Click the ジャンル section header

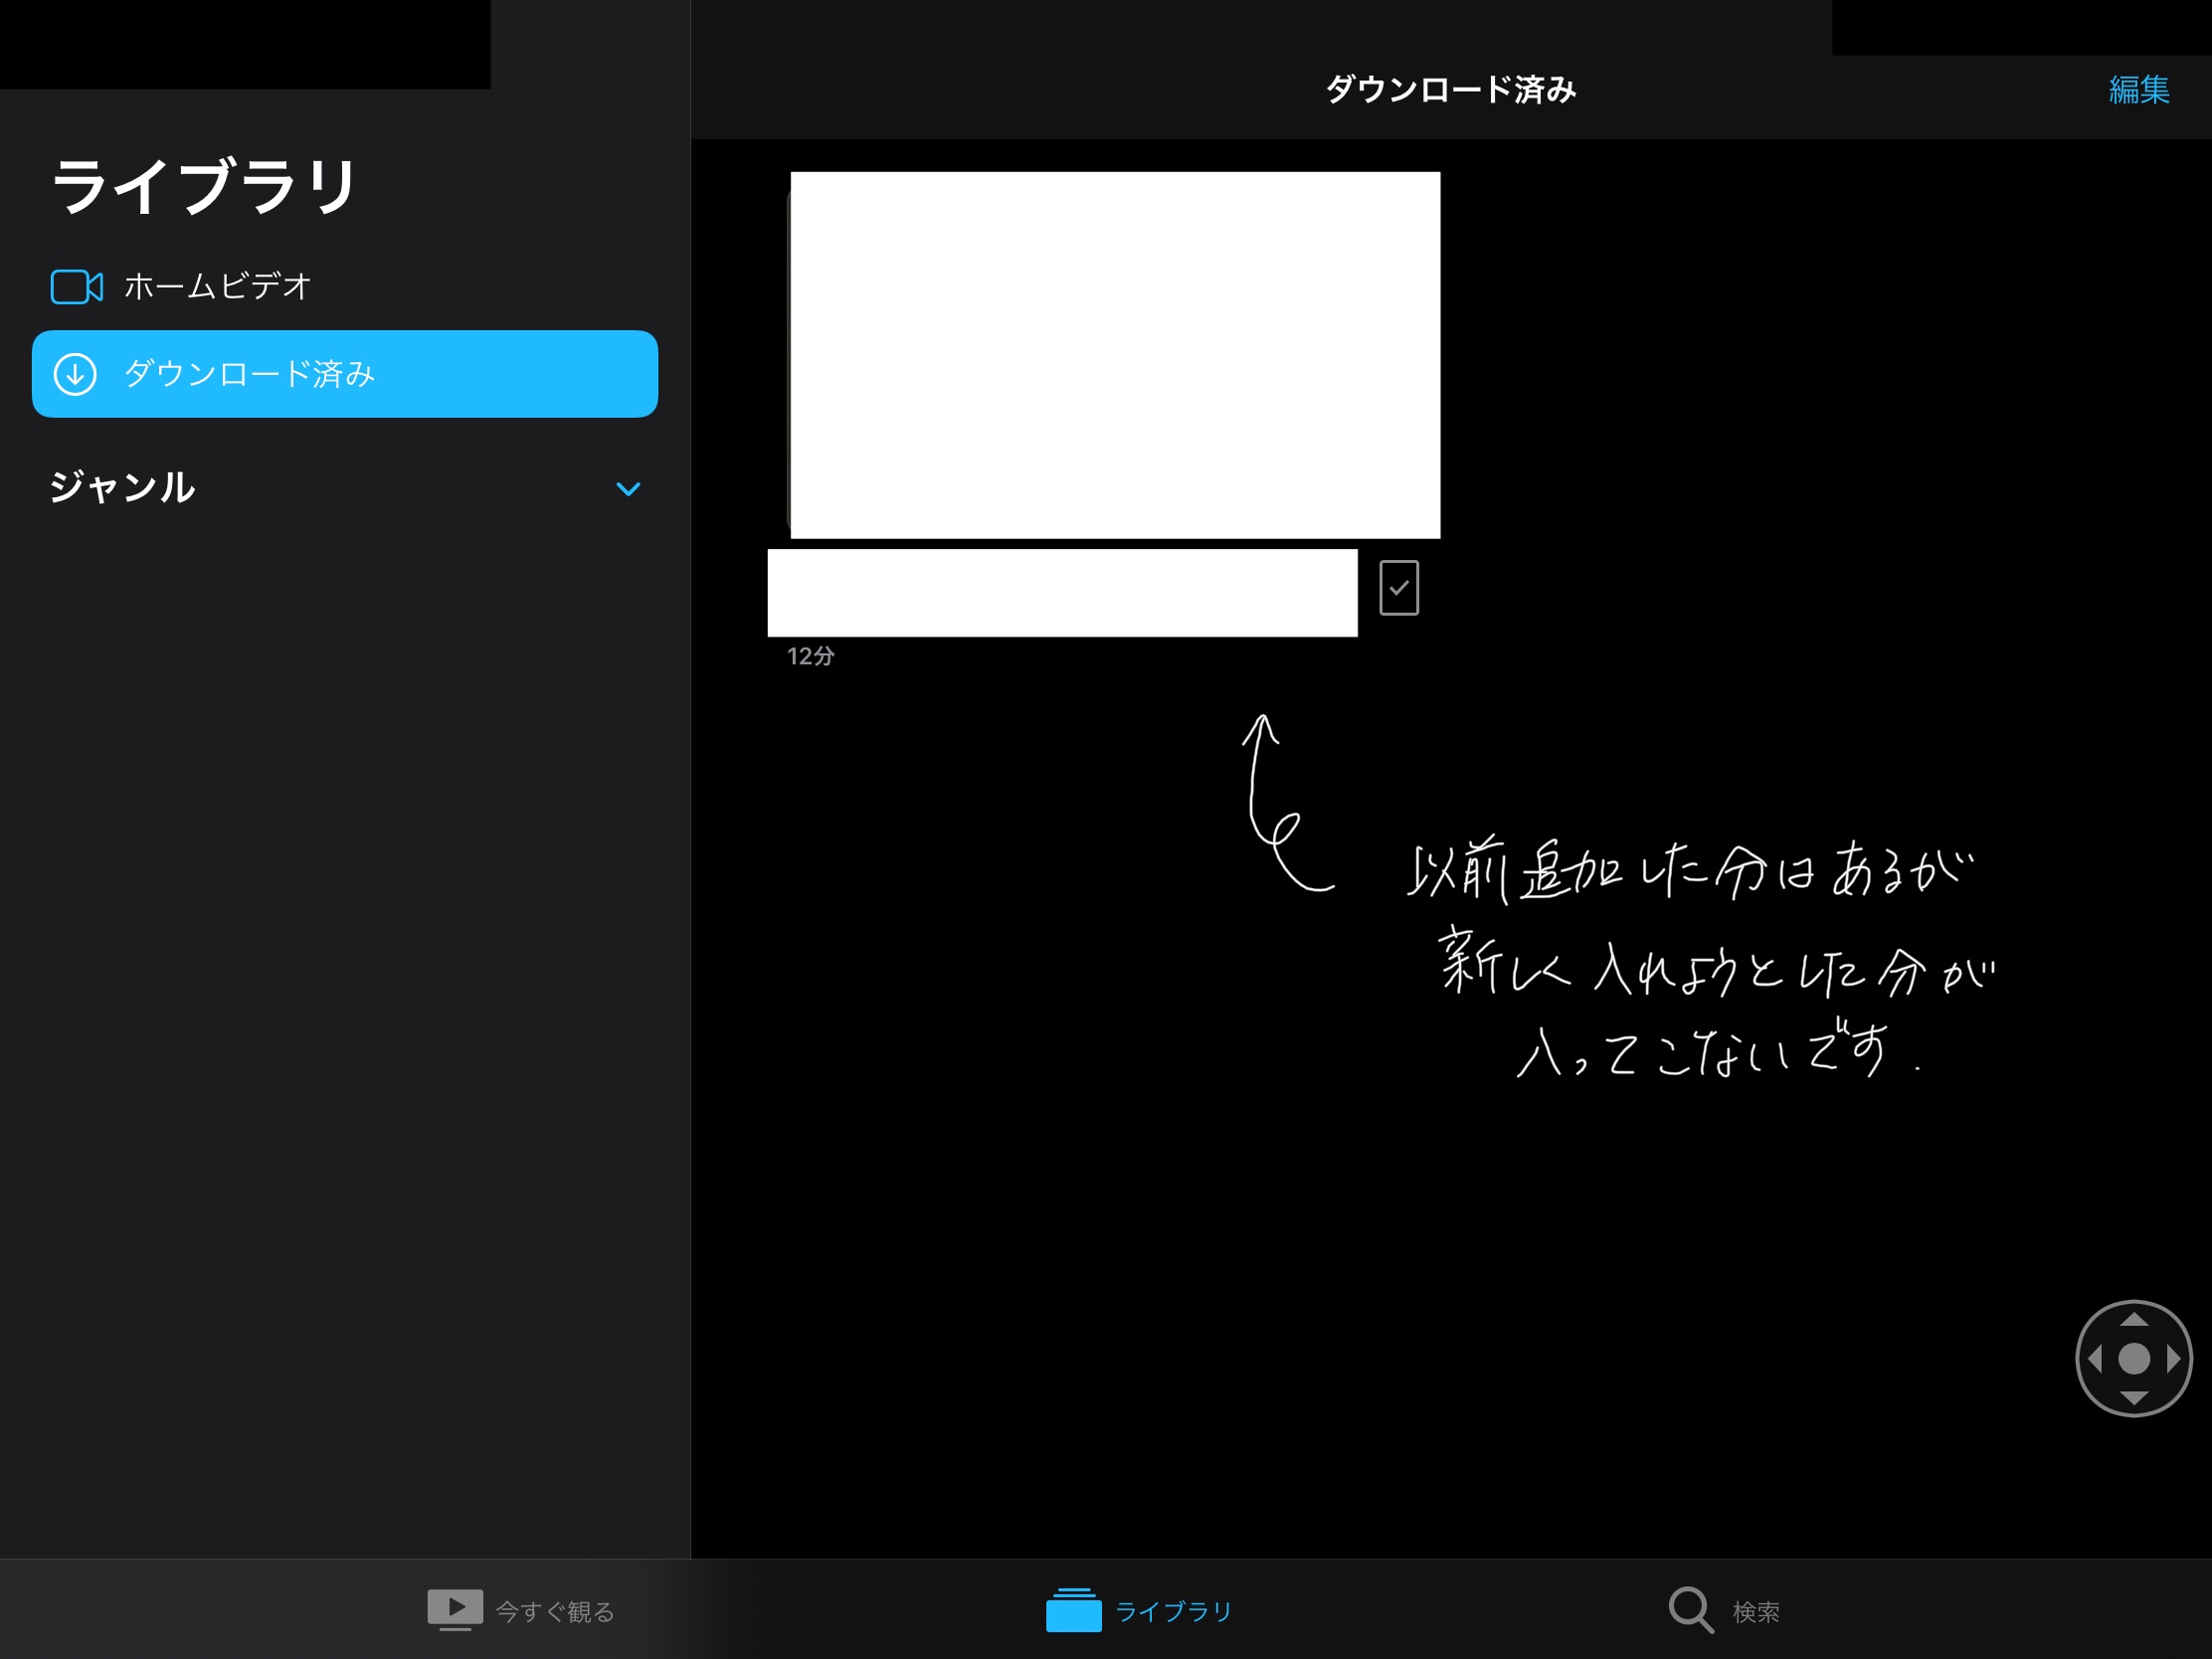[x=123, y=488]
